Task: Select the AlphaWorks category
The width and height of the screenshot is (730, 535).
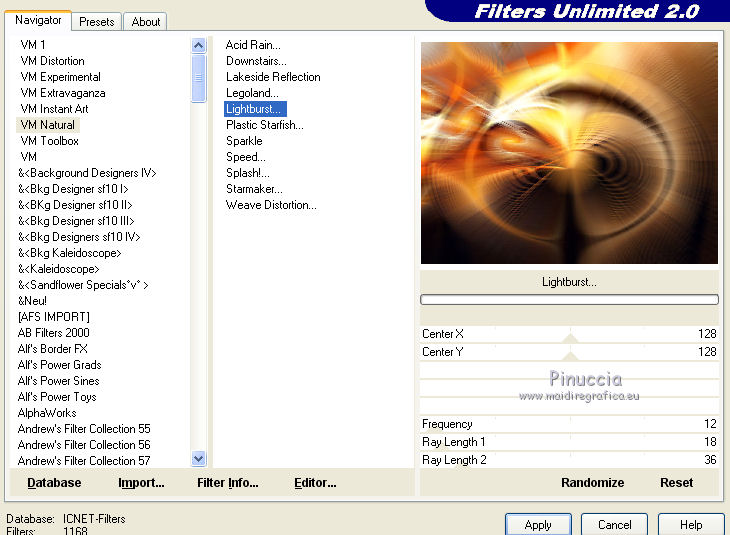Action: click(47, 413)
